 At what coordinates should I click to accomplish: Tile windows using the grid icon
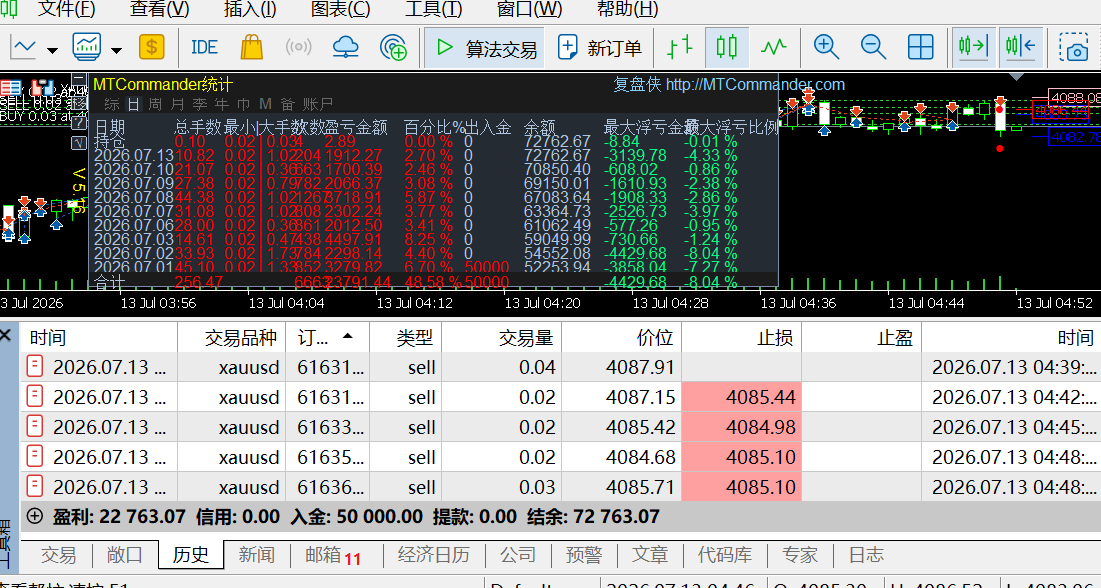(x=921, y=48)
